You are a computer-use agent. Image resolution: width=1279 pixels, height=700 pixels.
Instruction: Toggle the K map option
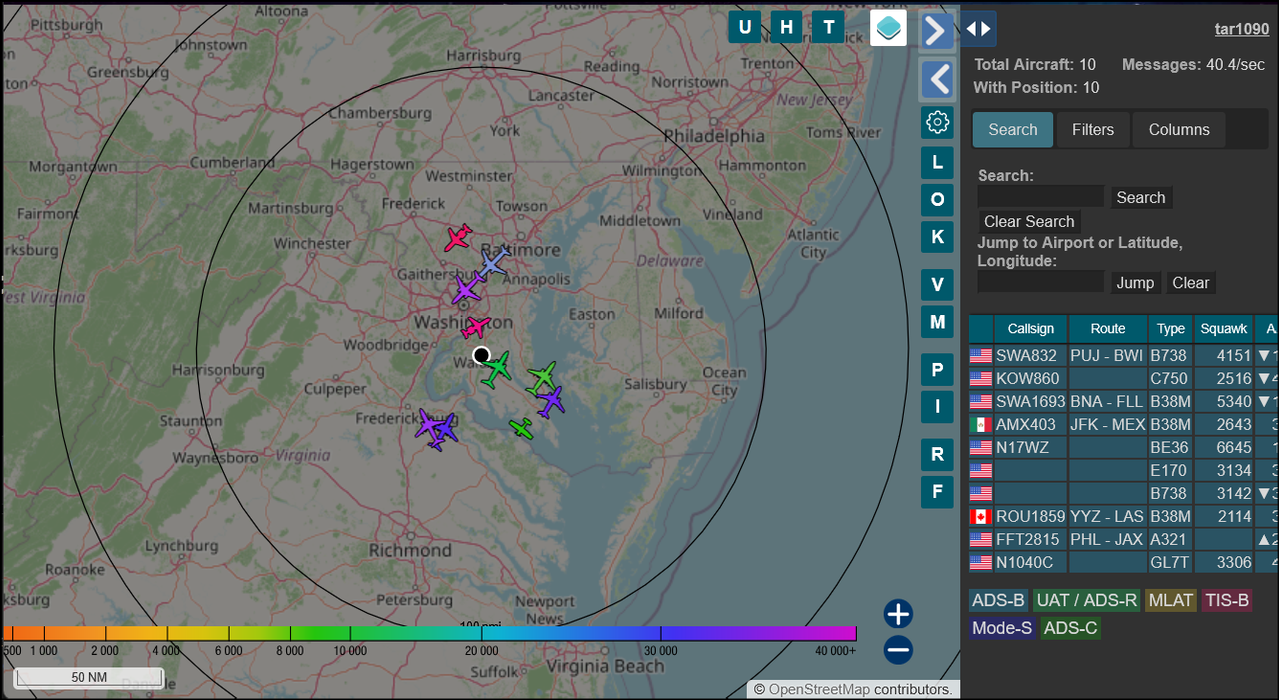point(937,237)
